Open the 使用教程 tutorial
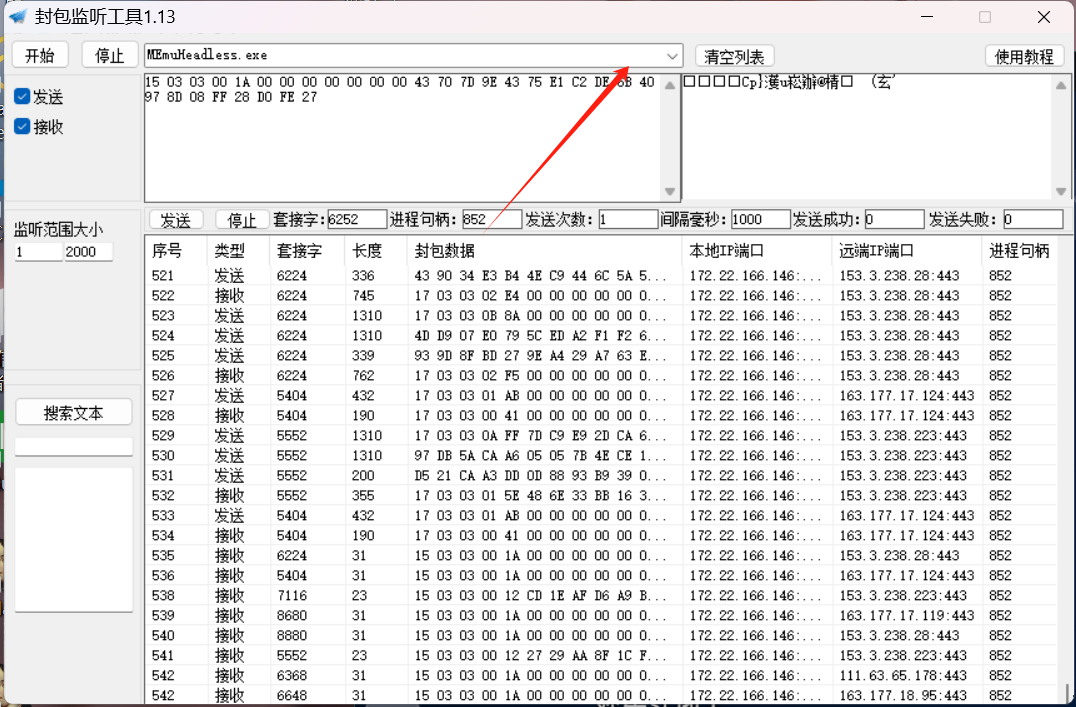The height and width of the screenshot is (707, 1076). 1024,56
